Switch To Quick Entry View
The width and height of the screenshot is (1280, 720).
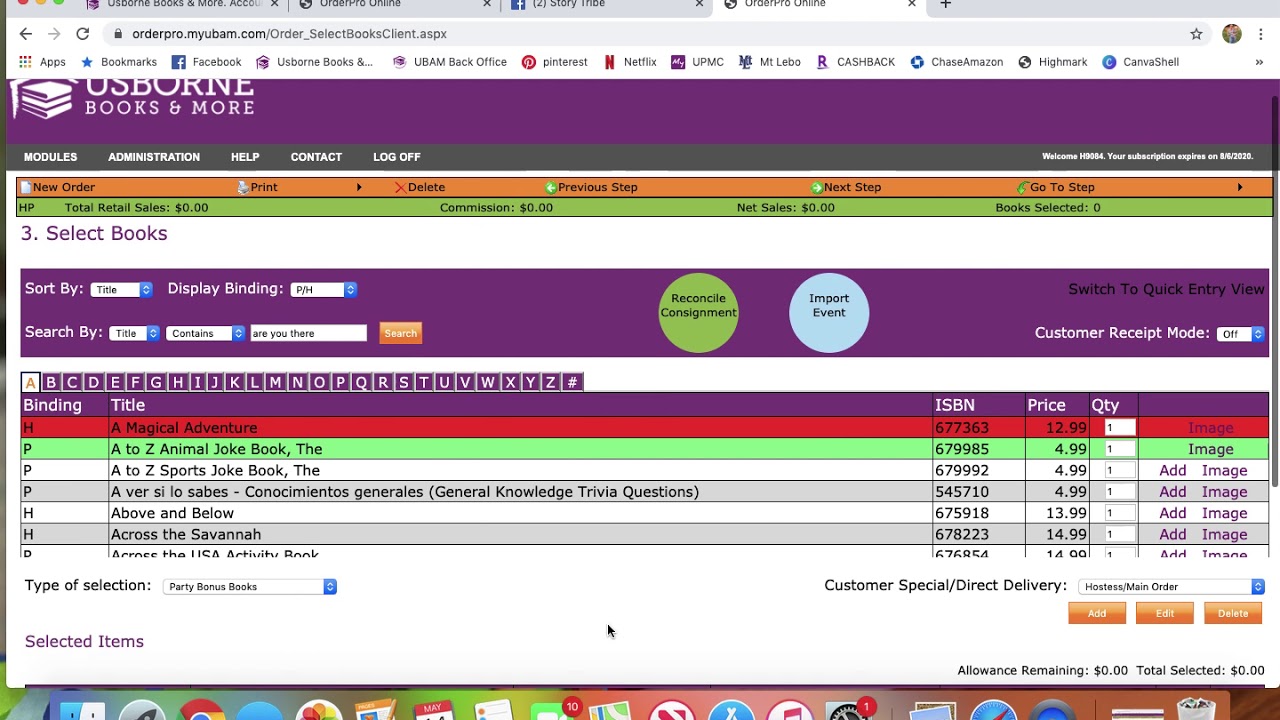click(1166, 289)
